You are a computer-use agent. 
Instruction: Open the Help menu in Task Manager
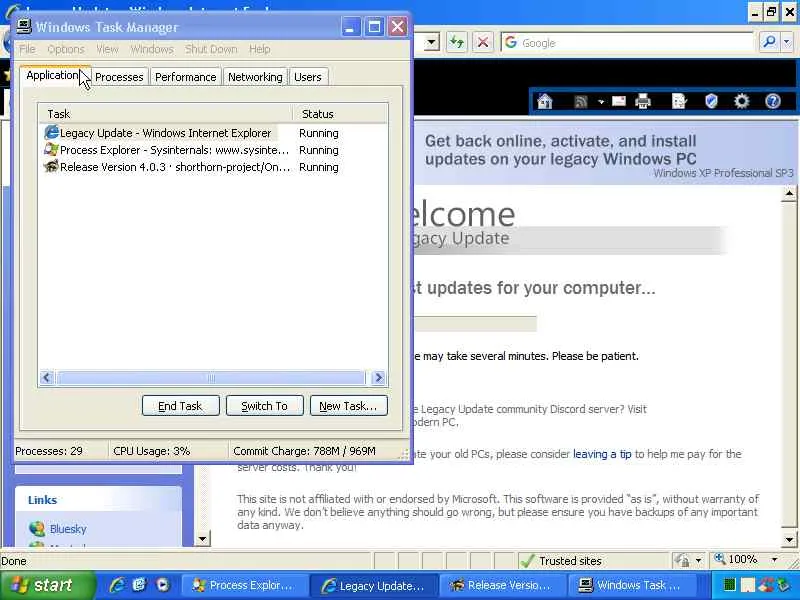tap(260, 49)
